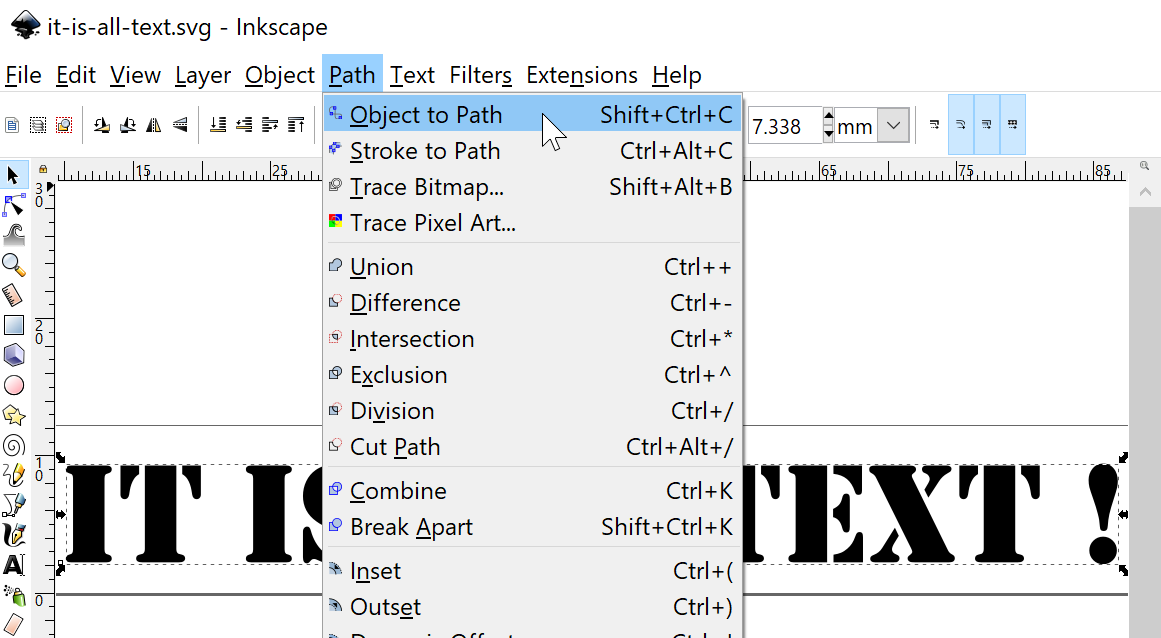Screen dimensions: 1161x638
Task: Increase the 7.338 value with up stepper
Action: click(829, 118)
